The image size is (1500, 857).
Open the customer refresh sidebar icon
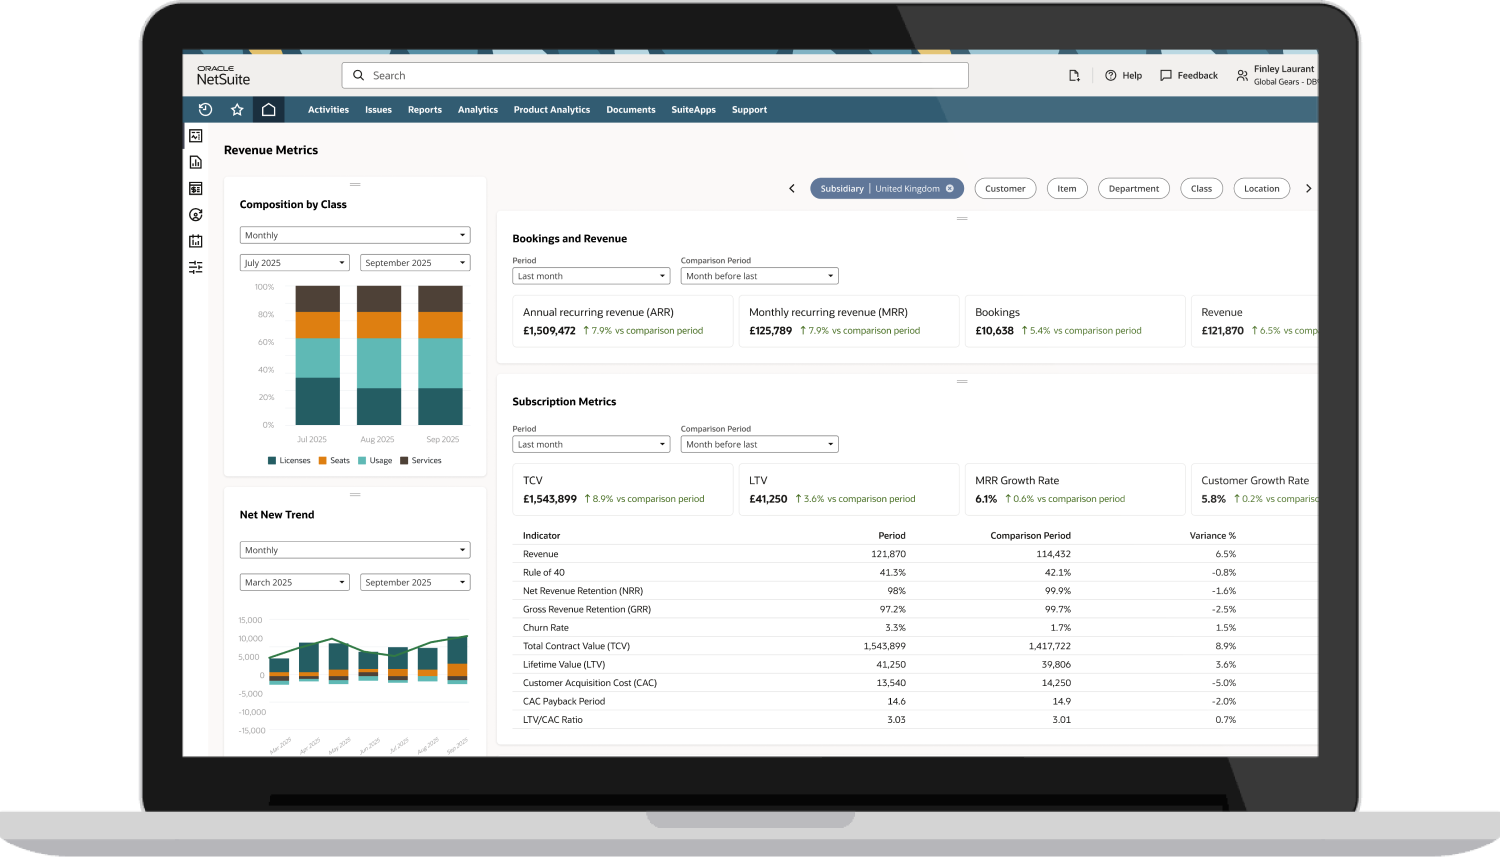[x=196, y=215]
